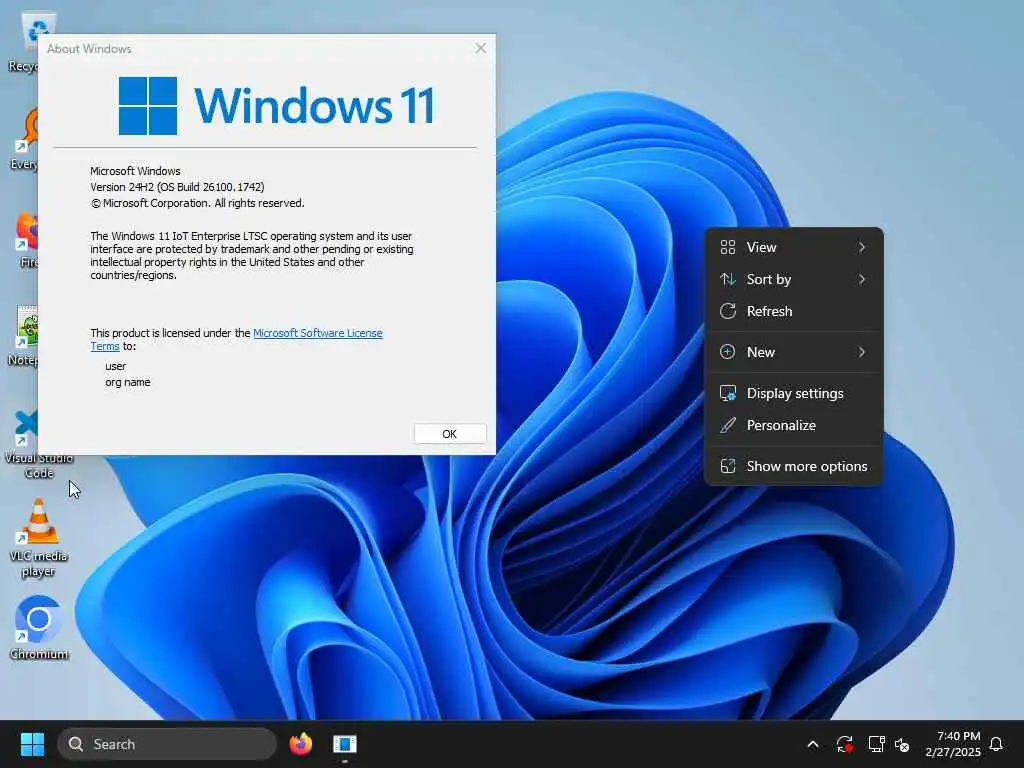1024x768 pixels.
Task: Click the About Windows title bar text
Action: pyautogui.click(x=89, y=49)
